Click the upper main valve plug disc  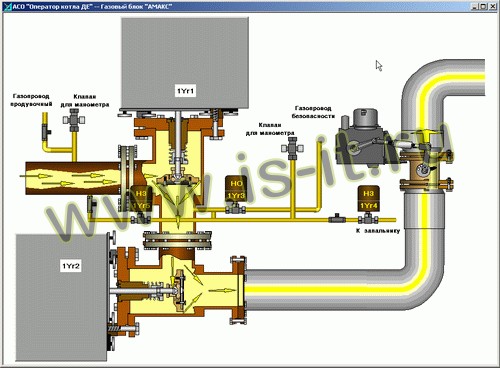point(177,179)
